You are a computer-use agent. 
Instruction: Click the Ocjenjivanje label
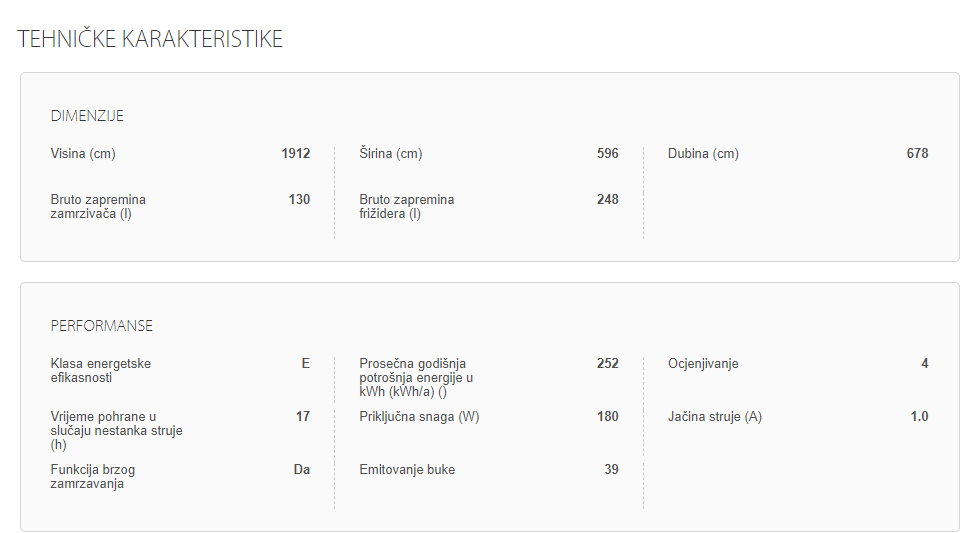pos(703,364)
